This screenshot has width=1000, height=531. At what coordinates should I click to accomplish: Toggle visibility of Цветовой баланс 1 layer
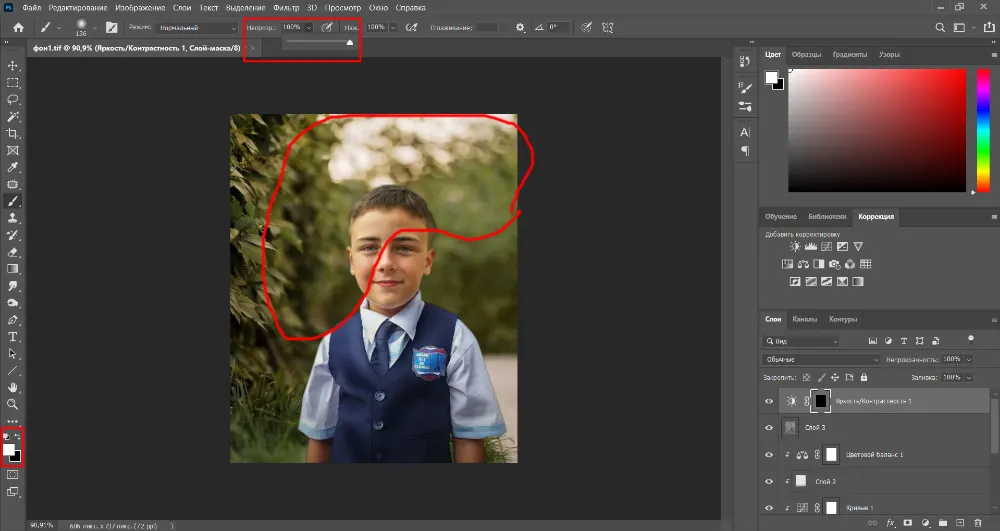click(x=769, y=454)
